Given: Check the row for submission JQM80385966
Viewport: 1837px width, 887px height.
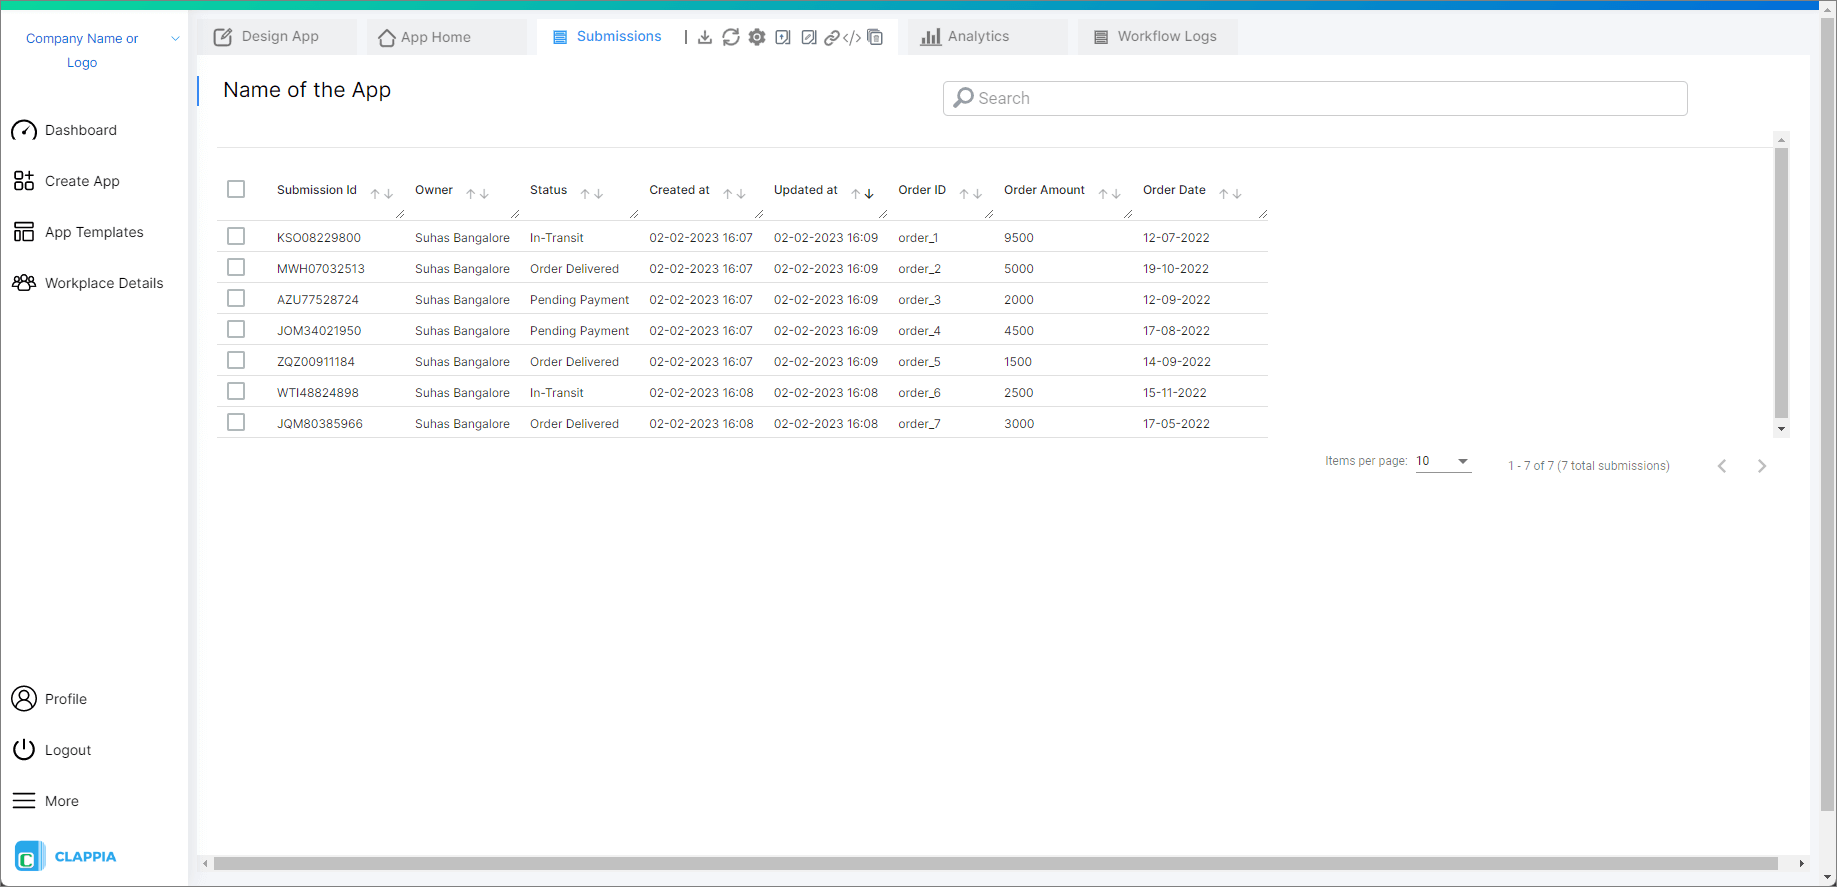Looking at the screenshot, I should [x=236, y=422].
